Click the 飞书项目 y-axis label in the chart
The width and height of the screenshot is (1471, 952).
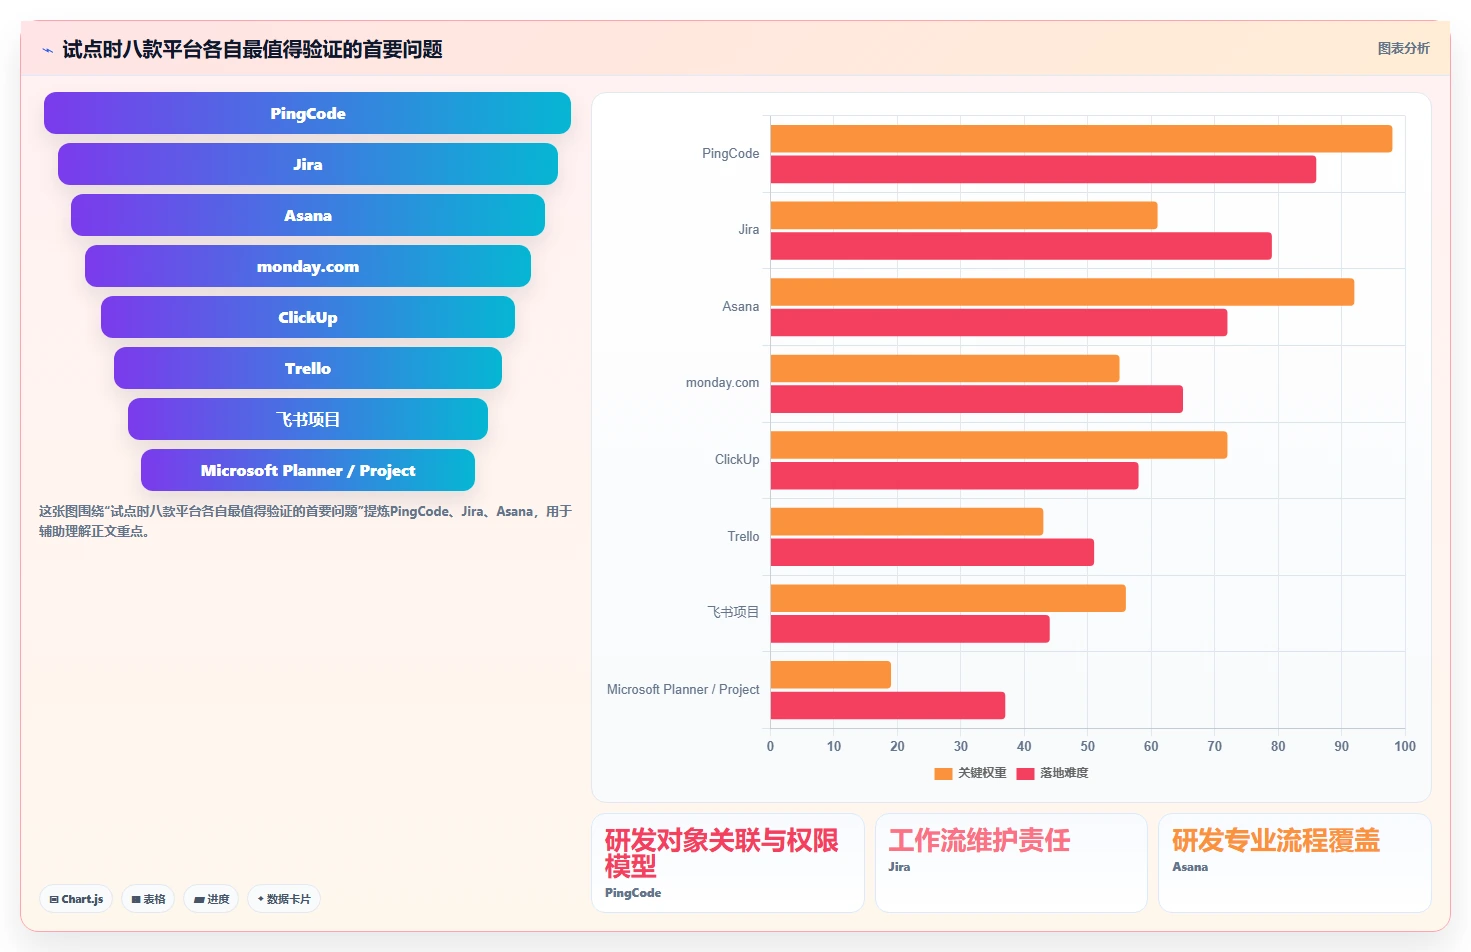(733, 612)
